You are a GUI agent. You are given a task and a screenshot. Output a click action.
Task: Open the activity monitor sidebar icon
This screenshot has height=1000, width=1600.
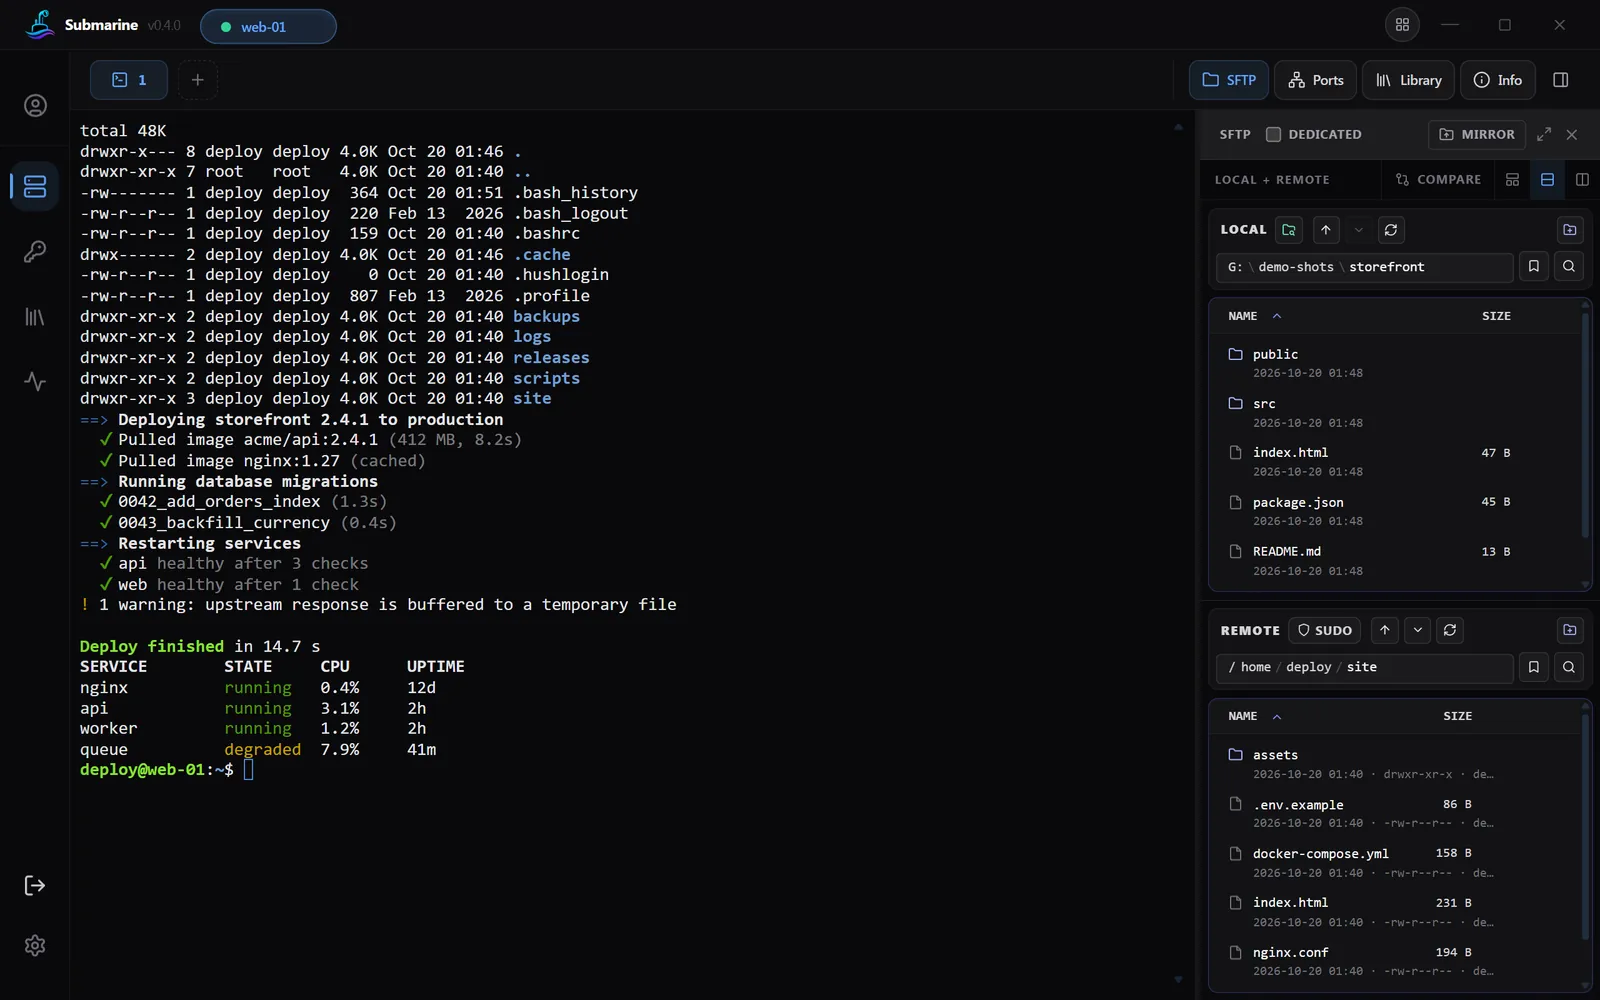tap(35, 382)
